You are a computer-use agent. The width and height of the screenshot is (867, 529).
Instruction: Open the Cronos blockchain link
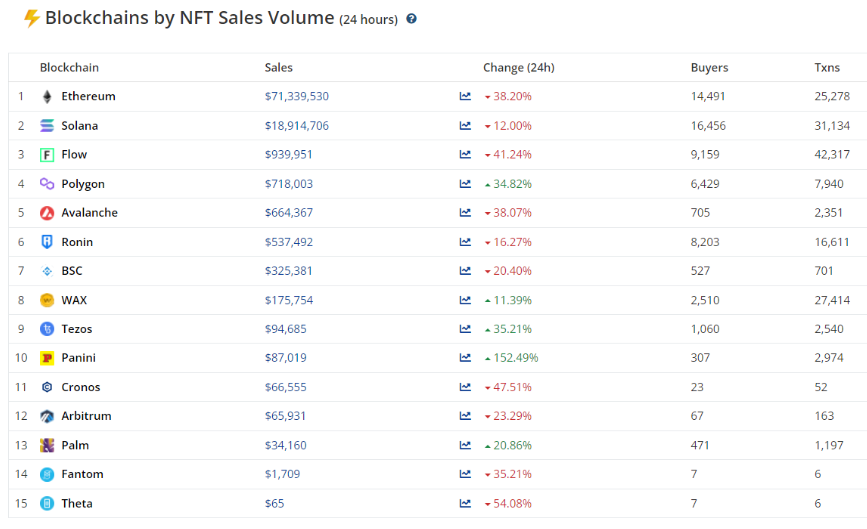coord(81,387)
